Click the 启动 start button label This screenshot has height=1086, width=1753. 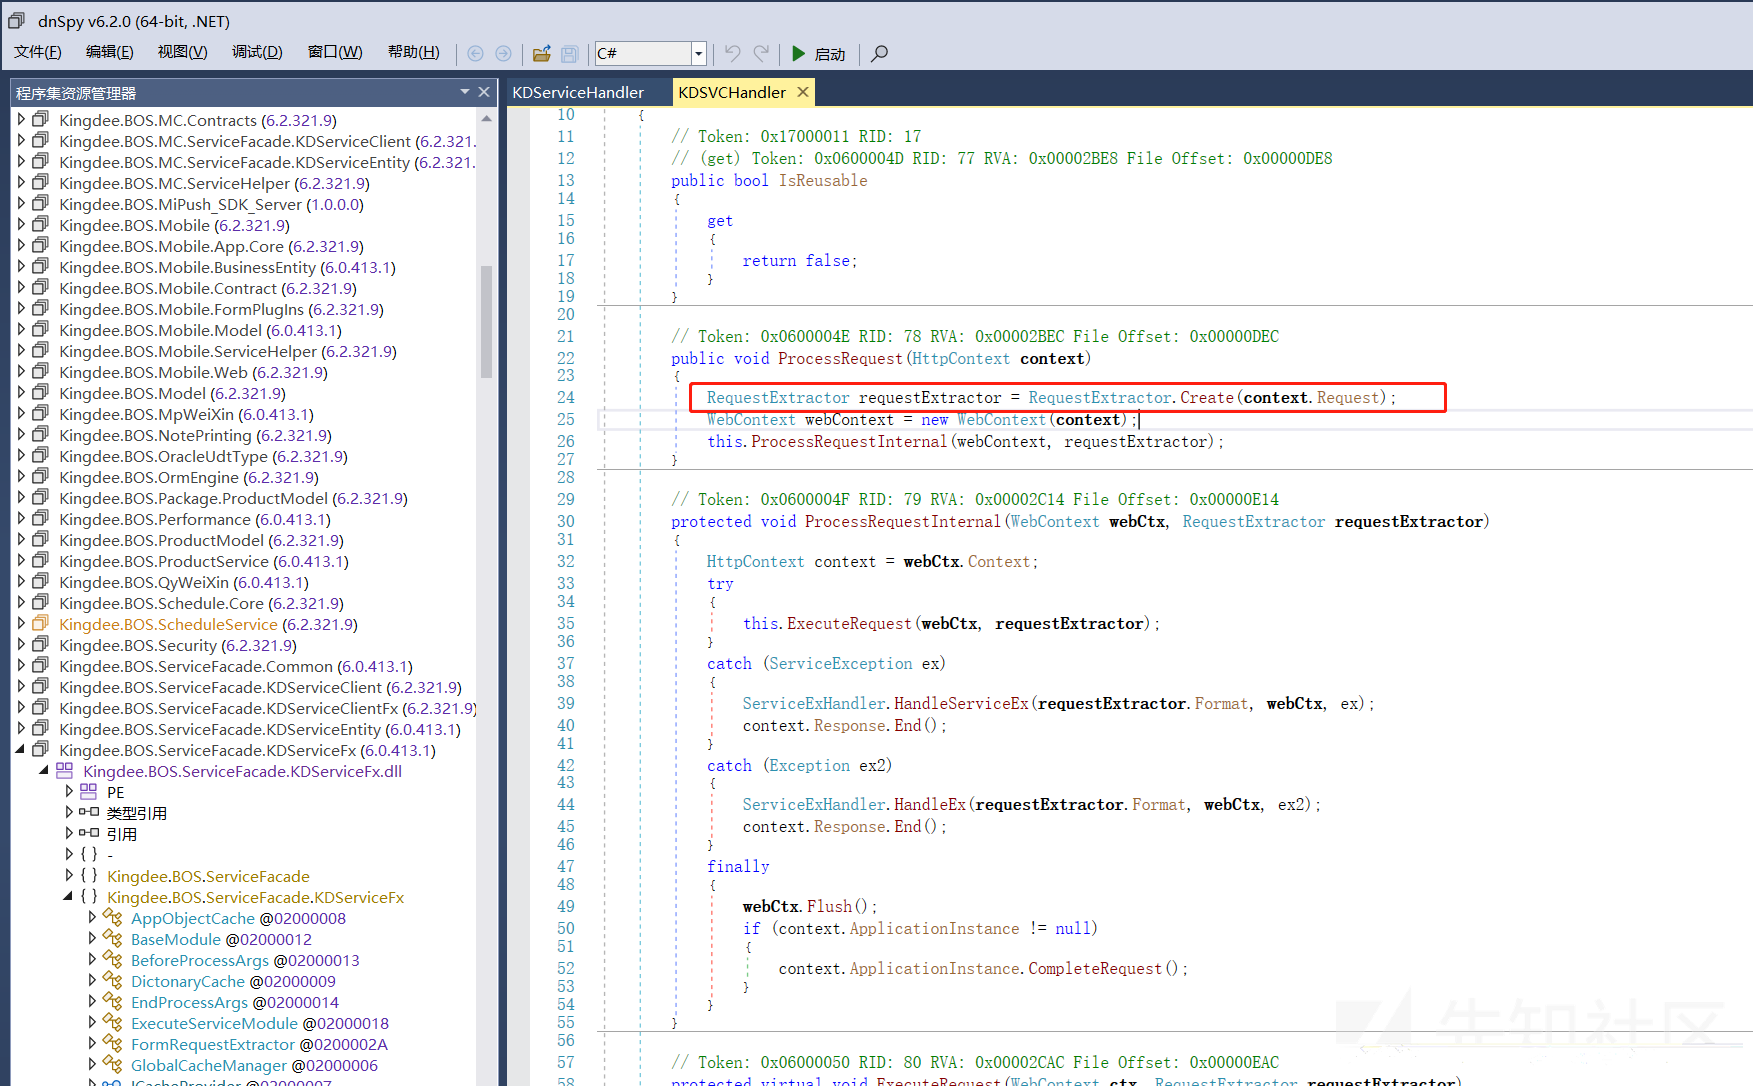[x=830, y=54]
